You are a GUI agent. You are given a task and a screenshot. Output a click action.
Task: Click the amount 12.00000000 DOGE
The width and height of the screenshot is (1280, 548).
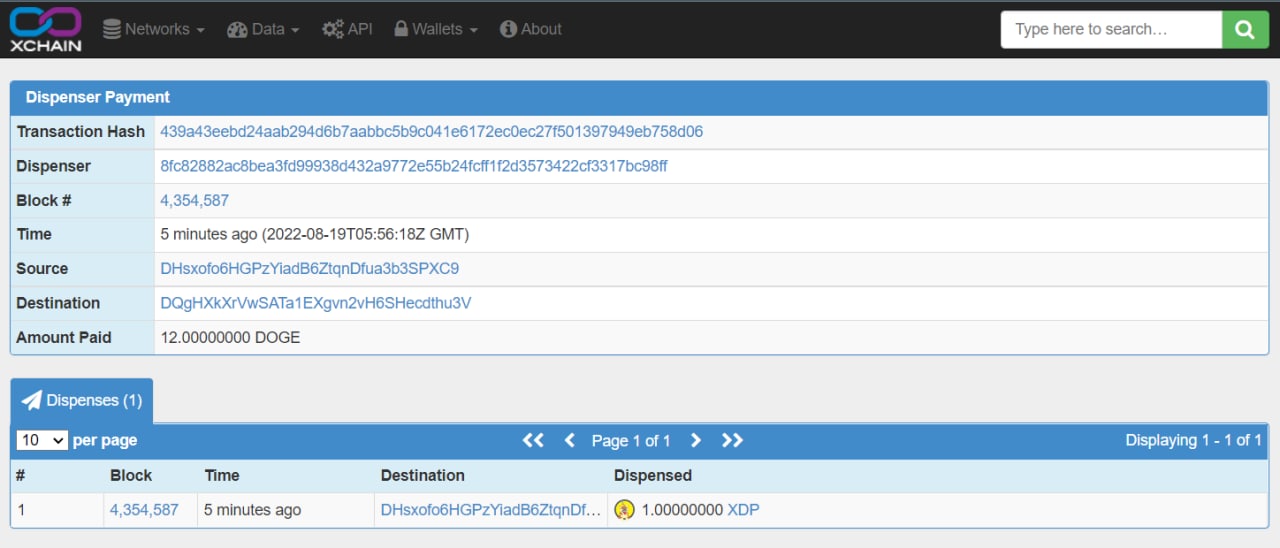coord(230,337)
